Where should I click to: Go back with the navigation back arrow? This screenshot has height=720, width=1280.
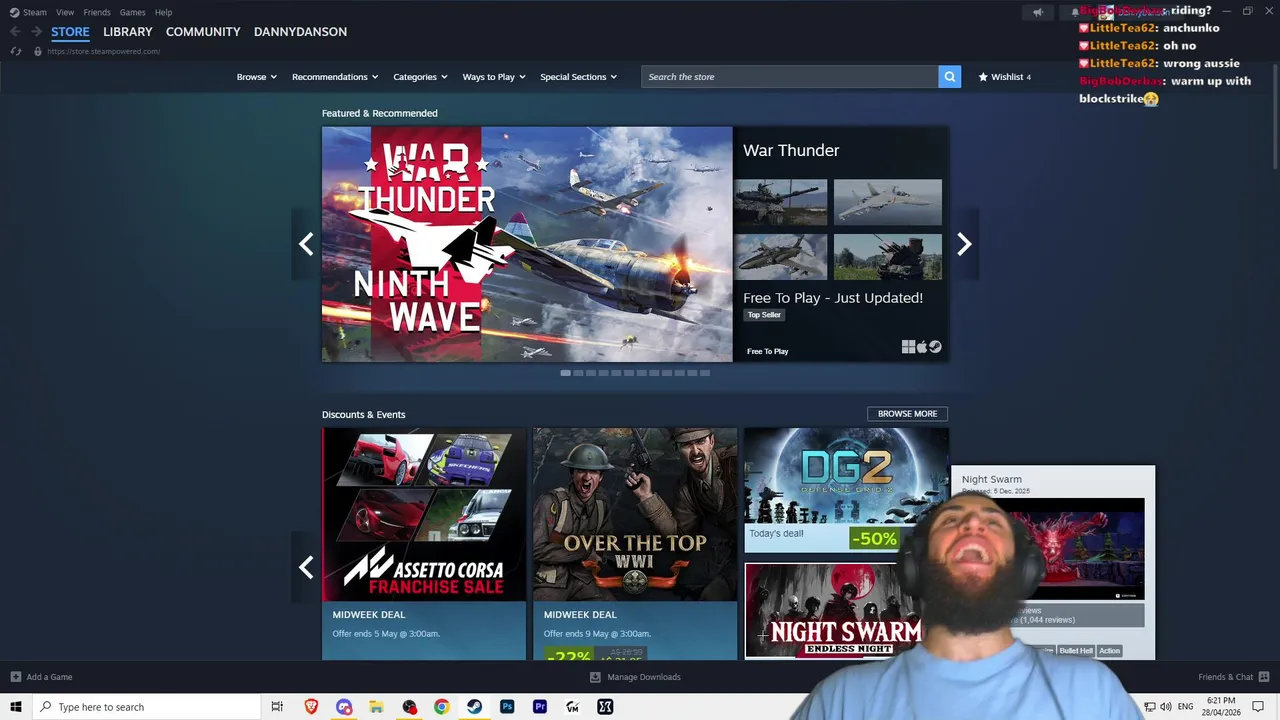(15, 31)
